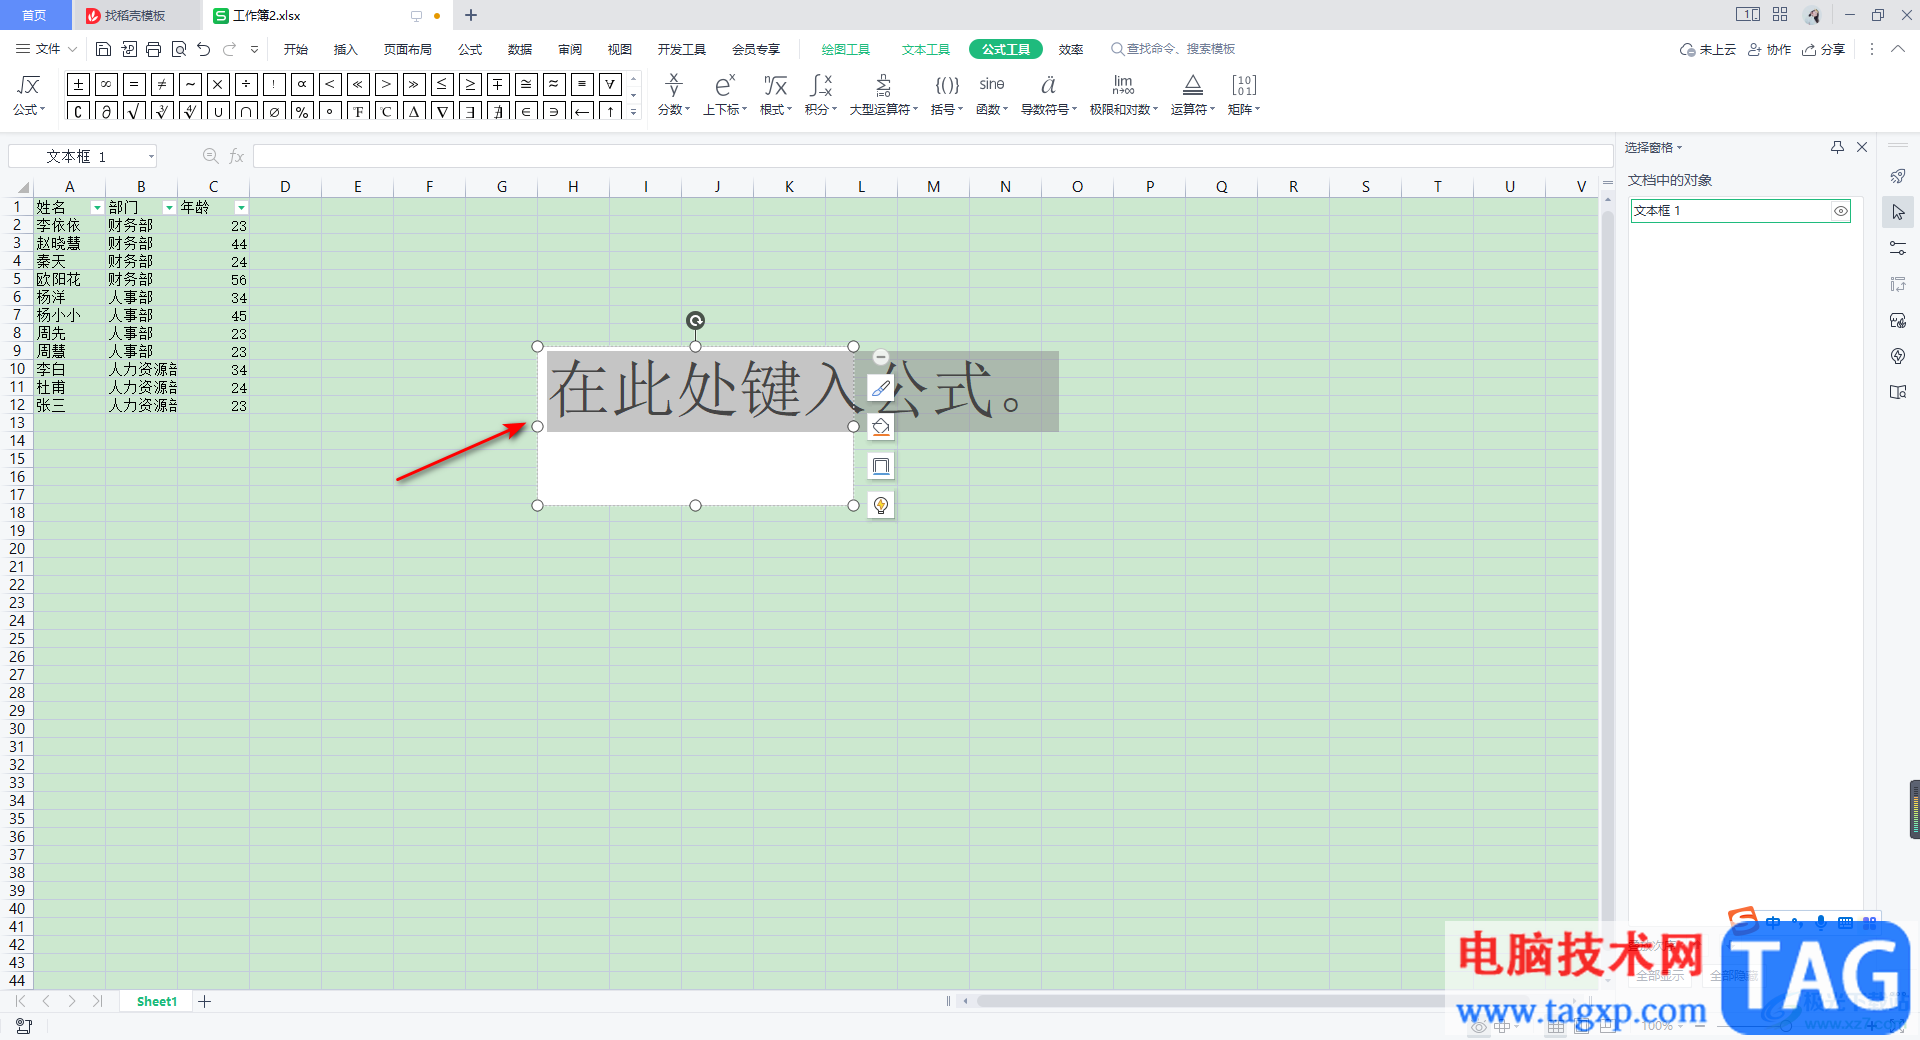Insert the for-all symbol

point(610,84)
